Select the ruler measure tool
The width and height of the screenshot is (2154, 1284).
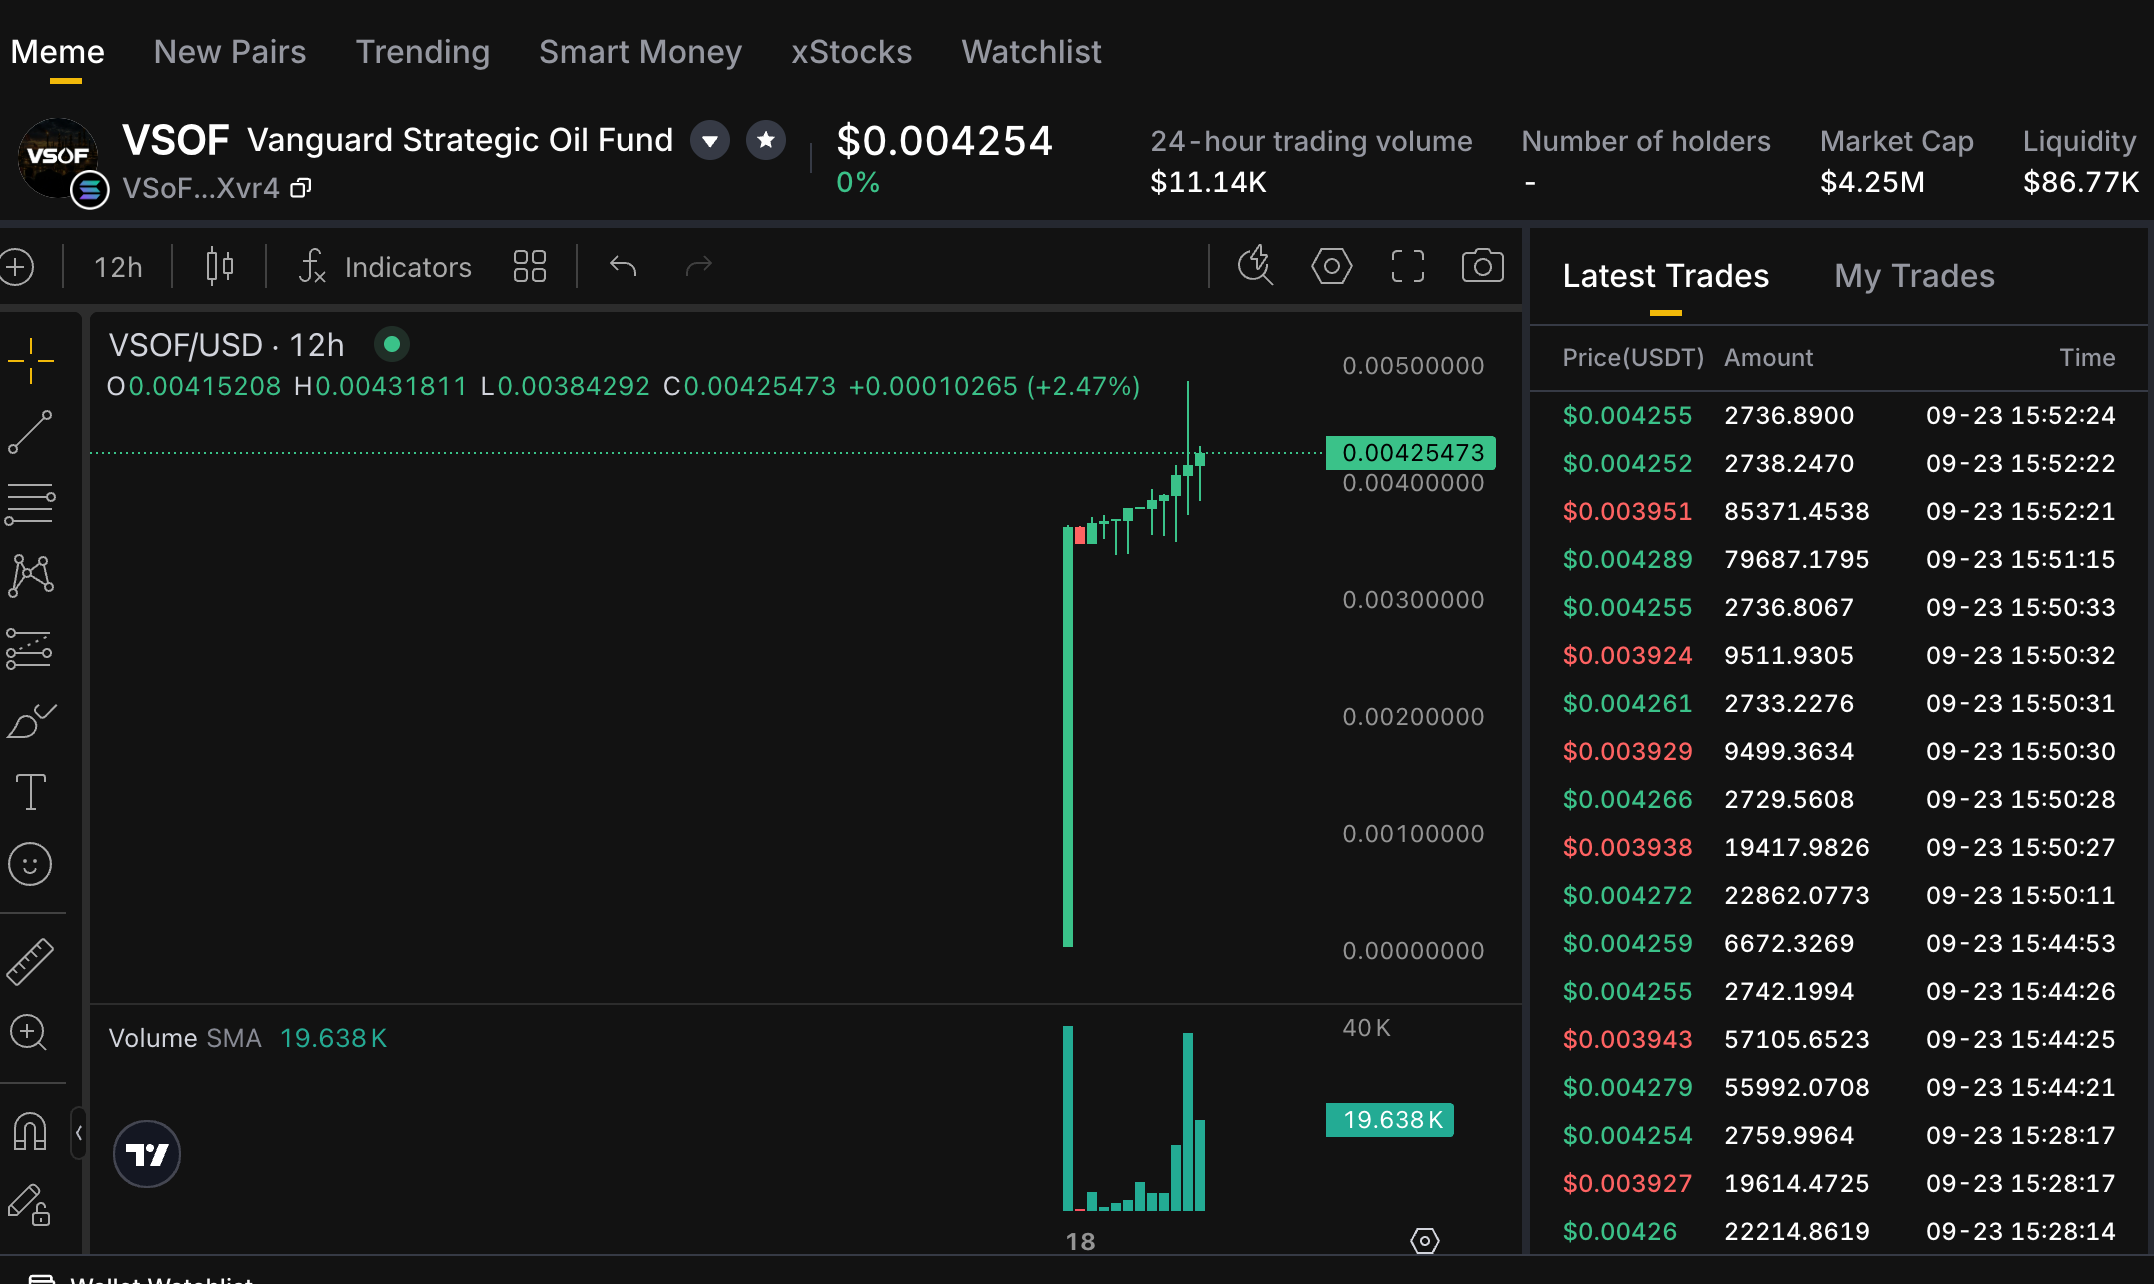[31, 962]
